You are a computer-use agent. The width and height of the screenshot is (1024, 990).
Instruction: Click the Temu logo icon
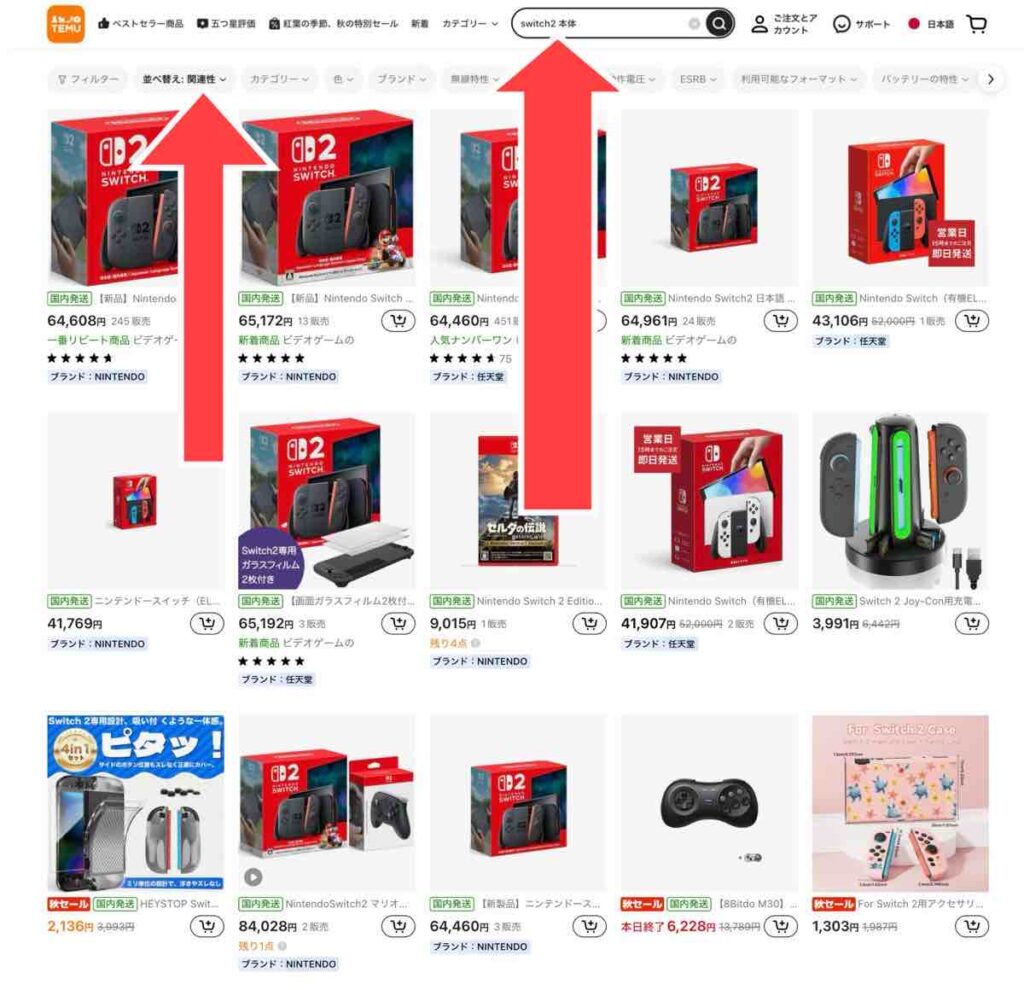pyautogui.click(x=65, y=24)
